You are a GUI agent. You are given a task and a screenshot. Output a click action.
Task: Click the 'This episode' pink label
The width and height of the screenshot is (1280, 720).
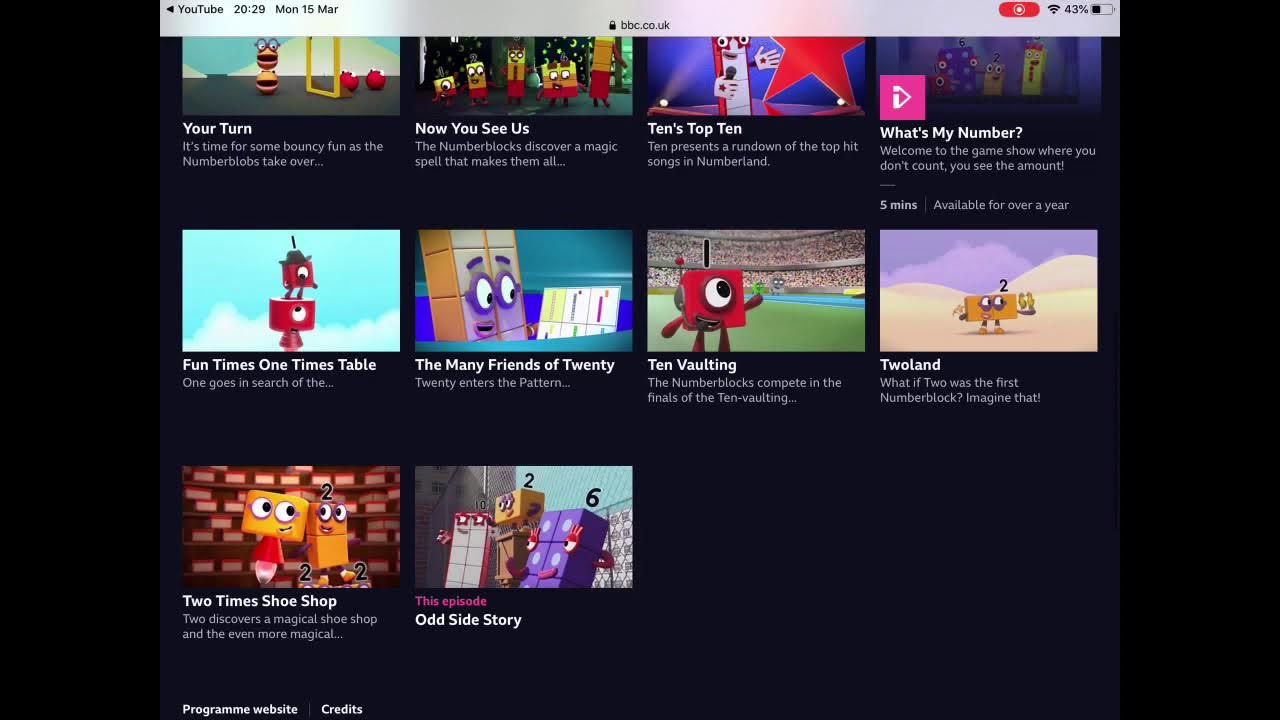tap(451, 601)
